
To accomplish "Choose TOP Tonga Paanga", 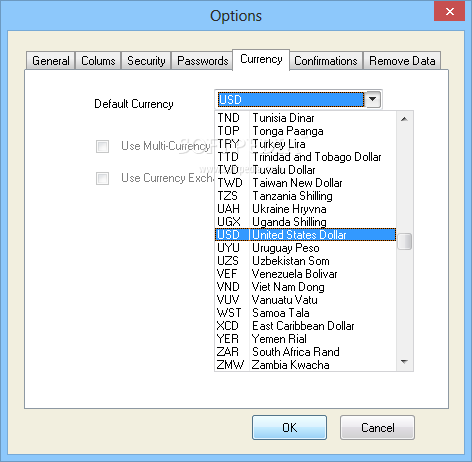I will 305,131.
